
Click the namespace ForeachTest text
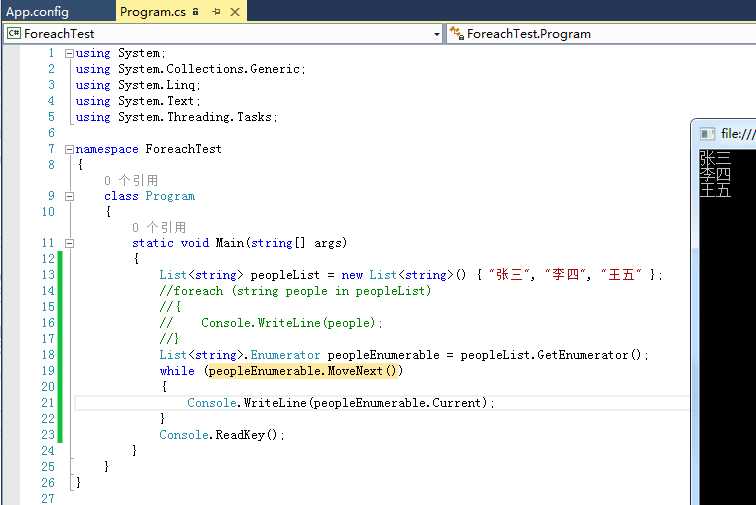click(148, 149)
